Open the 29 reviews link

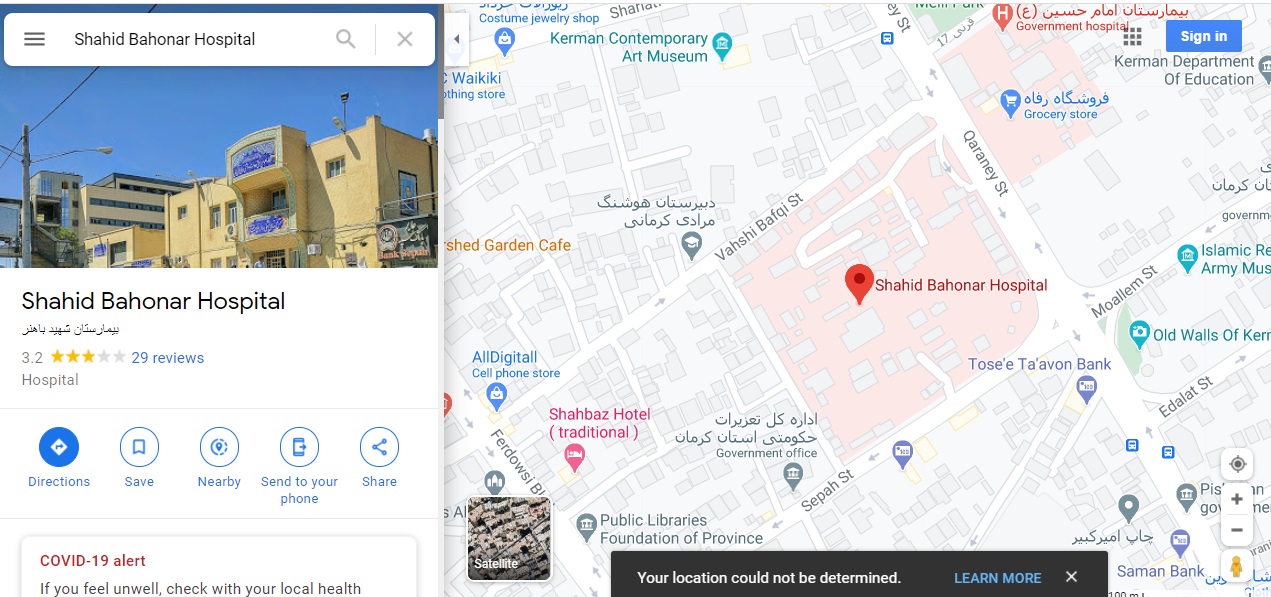tap(168, 358)
